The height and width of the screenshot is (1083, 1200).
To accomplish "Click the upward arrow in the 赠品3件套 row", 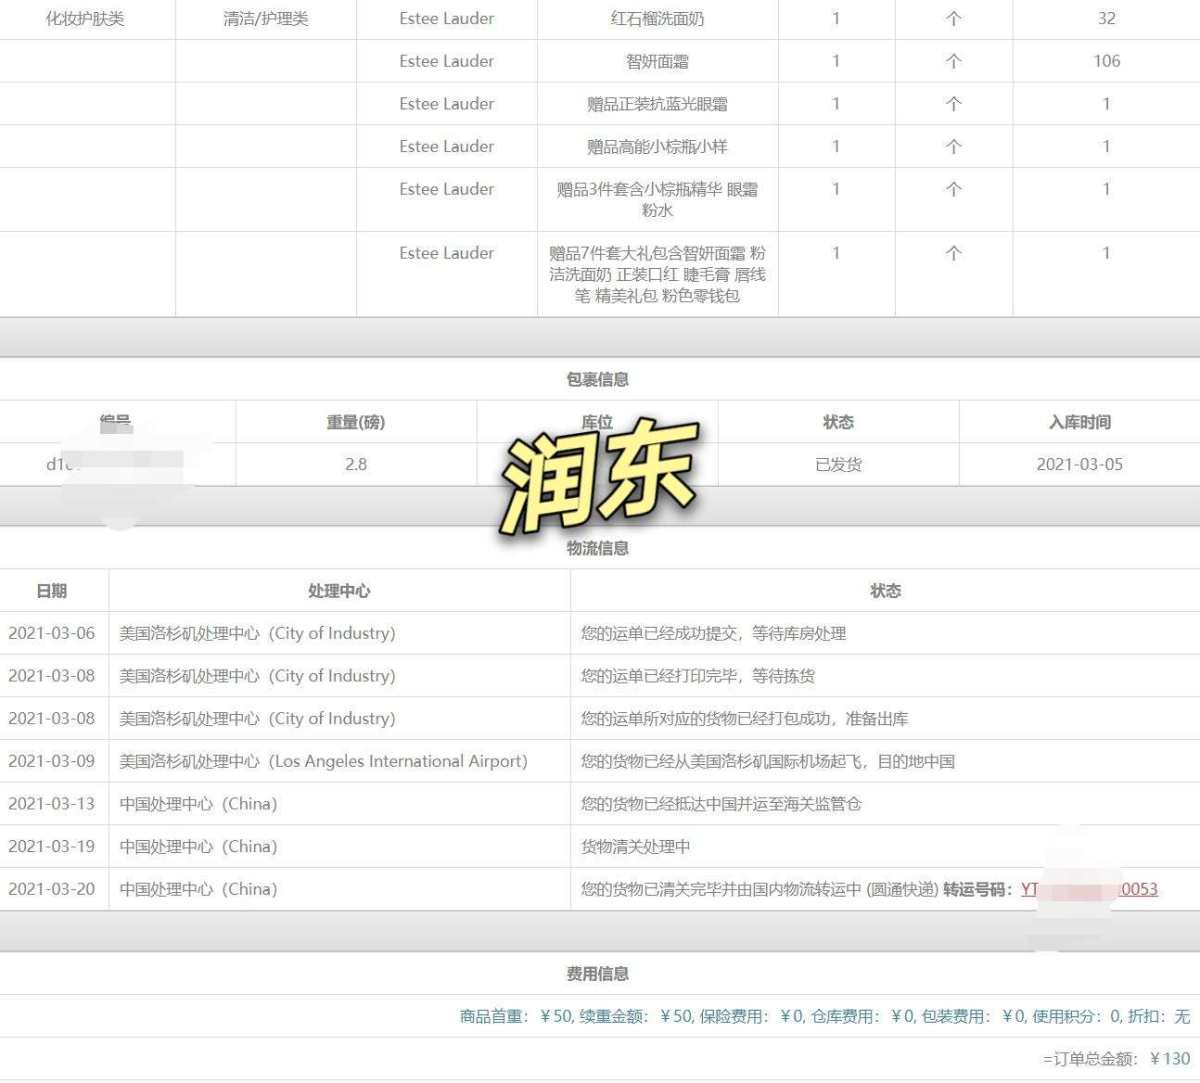I will [954, 189].
